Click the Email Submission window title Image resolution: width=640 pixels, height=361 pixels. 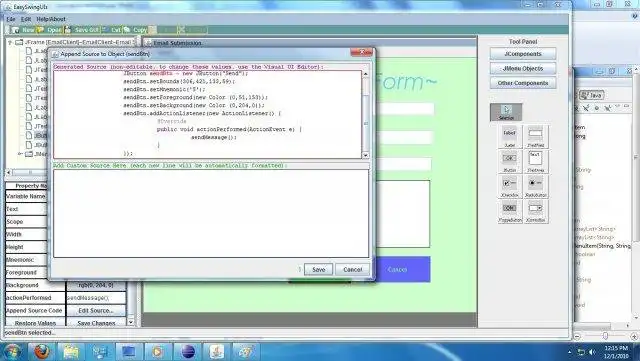pyautogui.click(x=177, y=43)
